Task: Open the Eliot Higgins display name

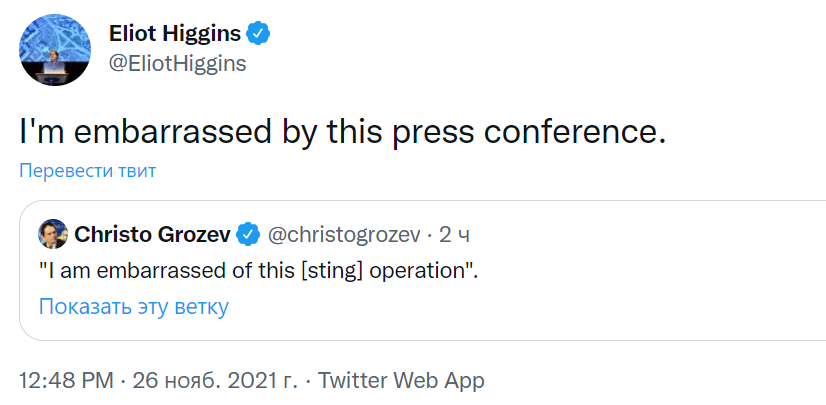Action: click(174, 34)
